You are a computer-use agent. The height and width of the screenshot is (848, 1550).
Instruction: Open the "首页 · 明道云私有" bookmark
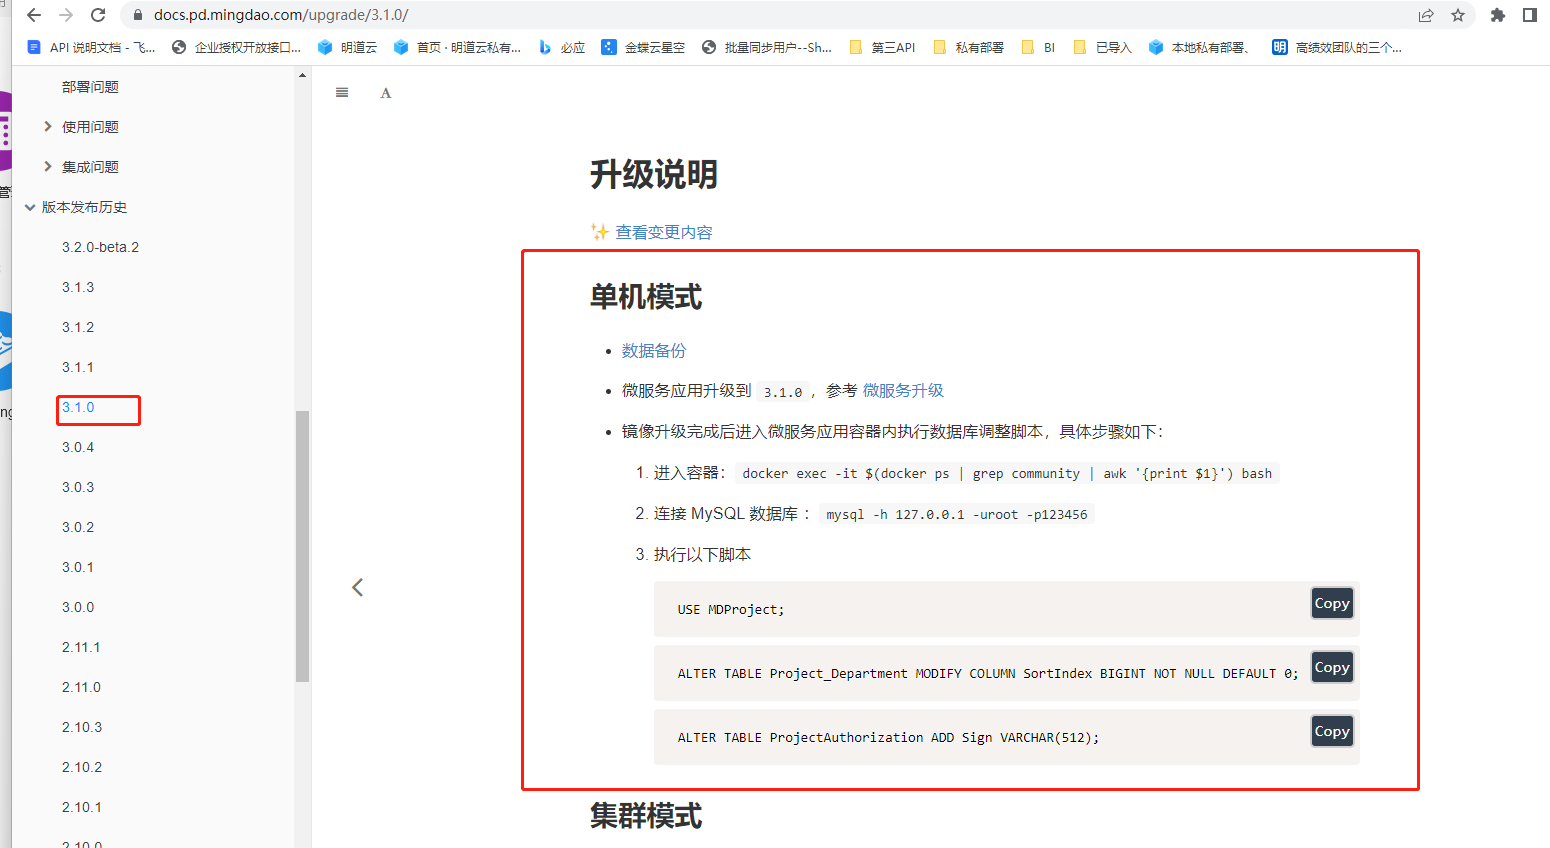point(457,47)
